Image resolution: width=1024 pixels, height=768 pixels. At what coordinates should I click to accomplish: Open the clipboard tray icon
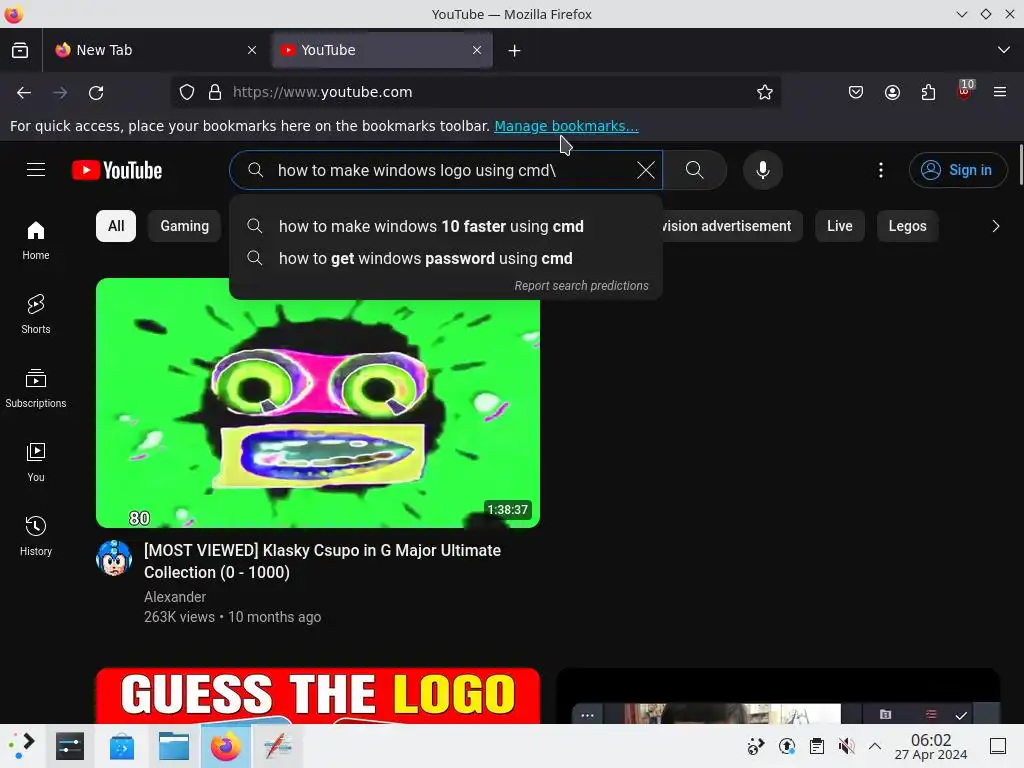point(816,746)
